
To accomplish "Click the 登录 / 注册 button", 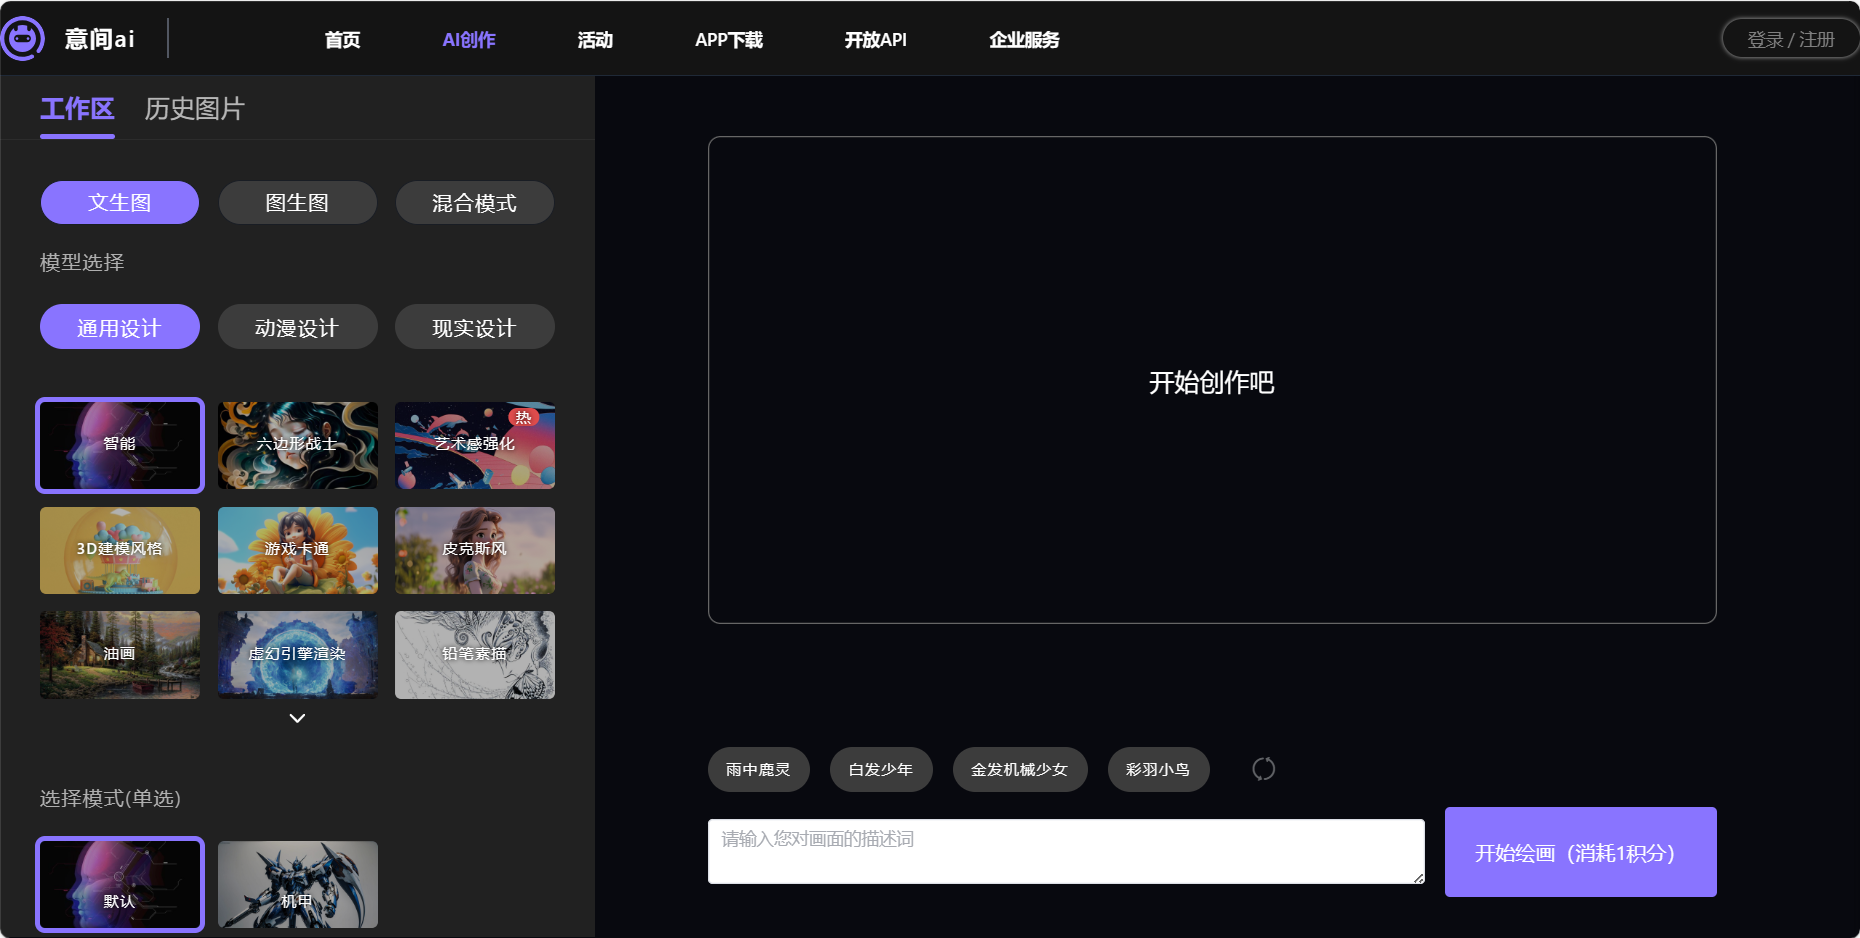I will [1789, 40].
